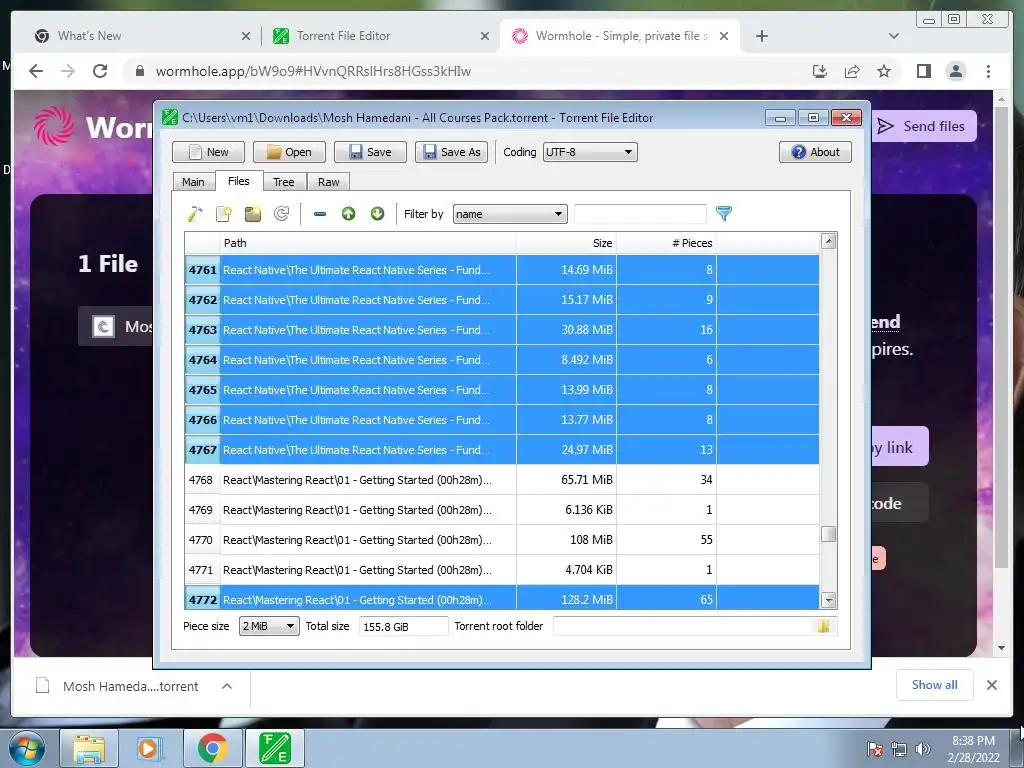Toggle the Chrome side panel icon
The height and width of the screenshot is (768, 1024).
[x=923, y=71]
